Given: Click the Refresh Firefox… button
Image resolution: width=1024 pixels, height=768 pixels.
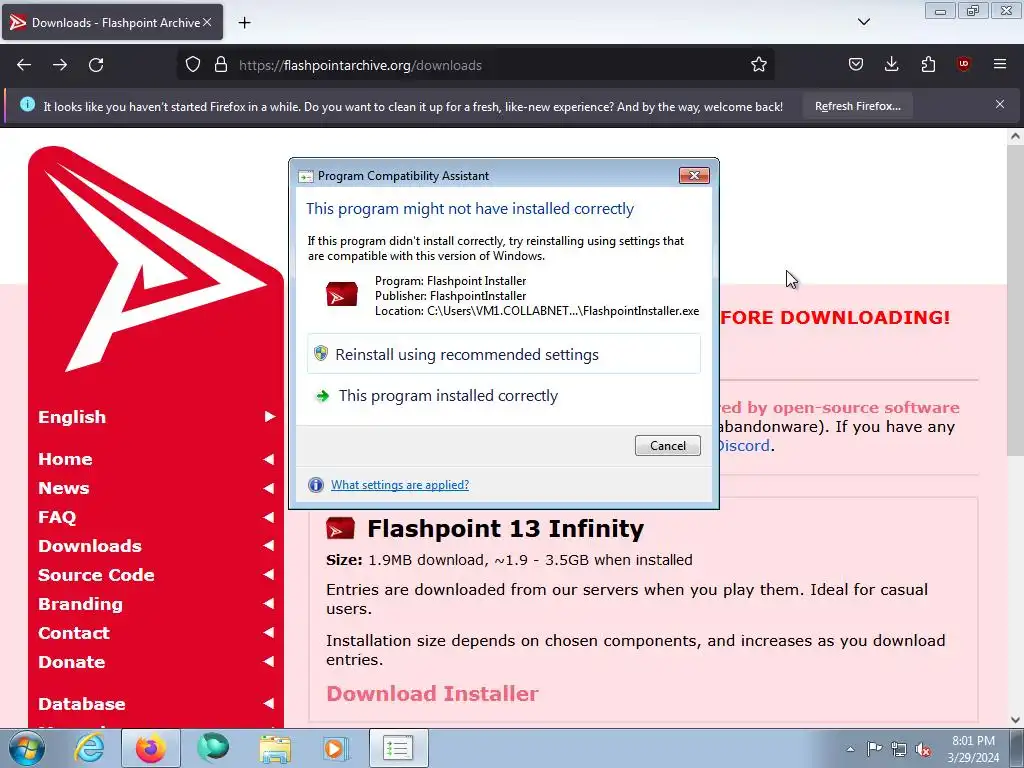Looking at the screenshot, I should tap(857, 106).
